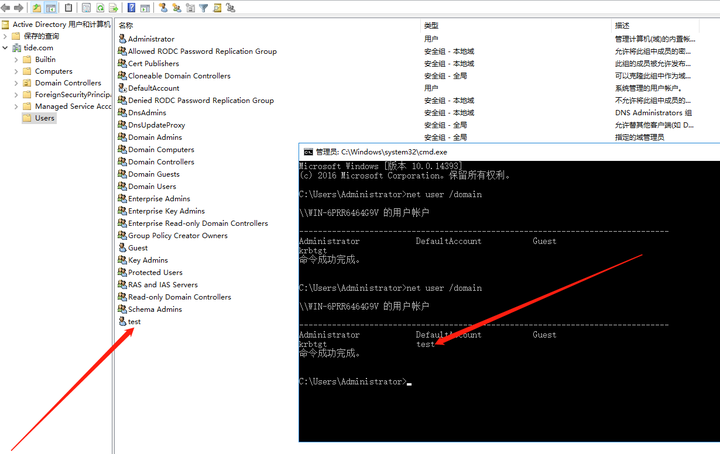
Task: Click the Back arrow in the toolbar
Action: 6,8
